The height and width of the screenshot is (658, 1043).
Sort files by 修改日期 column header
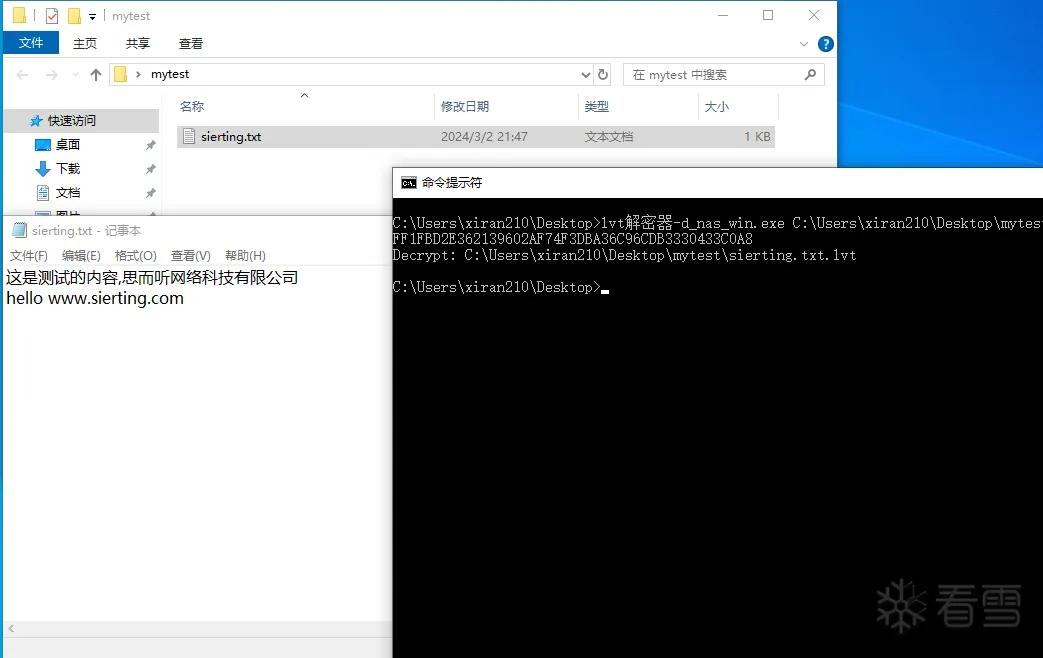[465, 106]
